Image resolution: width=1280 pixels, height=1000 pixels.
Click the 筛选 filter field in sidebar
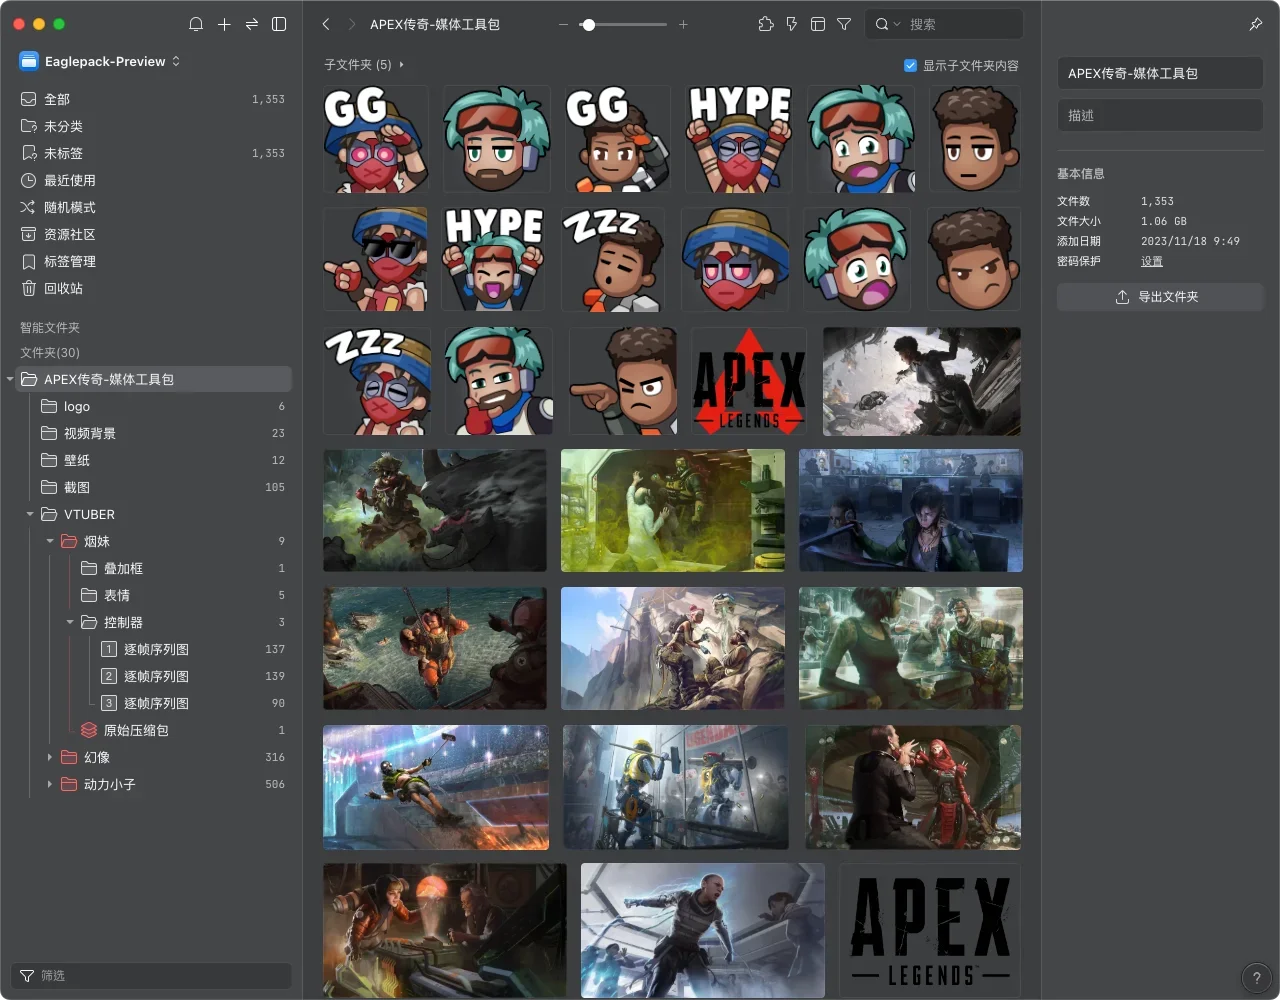pyautogui.click(x=152, y=975)
